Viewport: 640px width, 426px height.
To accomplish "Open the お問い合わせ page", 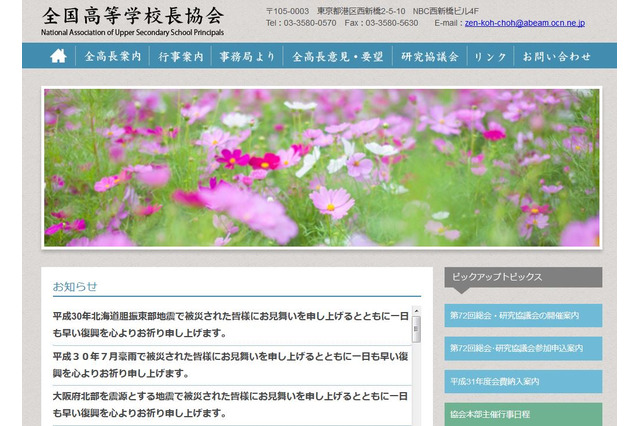I will coord(557,56).
